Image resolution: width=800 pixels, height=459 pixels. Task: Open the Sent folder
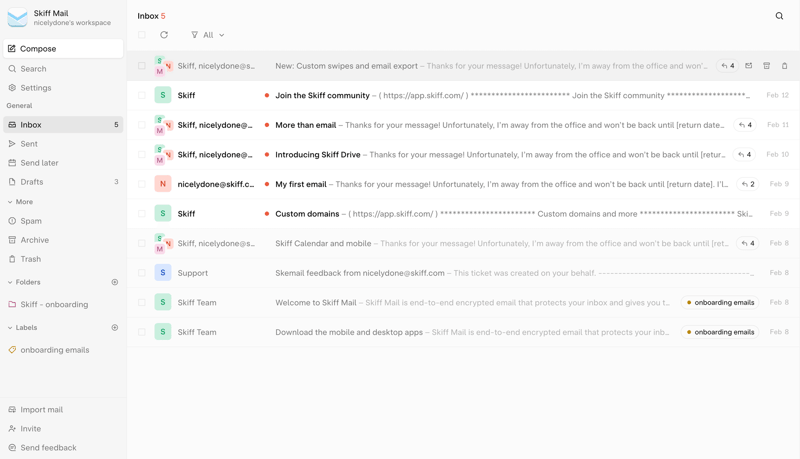(63, 144)
